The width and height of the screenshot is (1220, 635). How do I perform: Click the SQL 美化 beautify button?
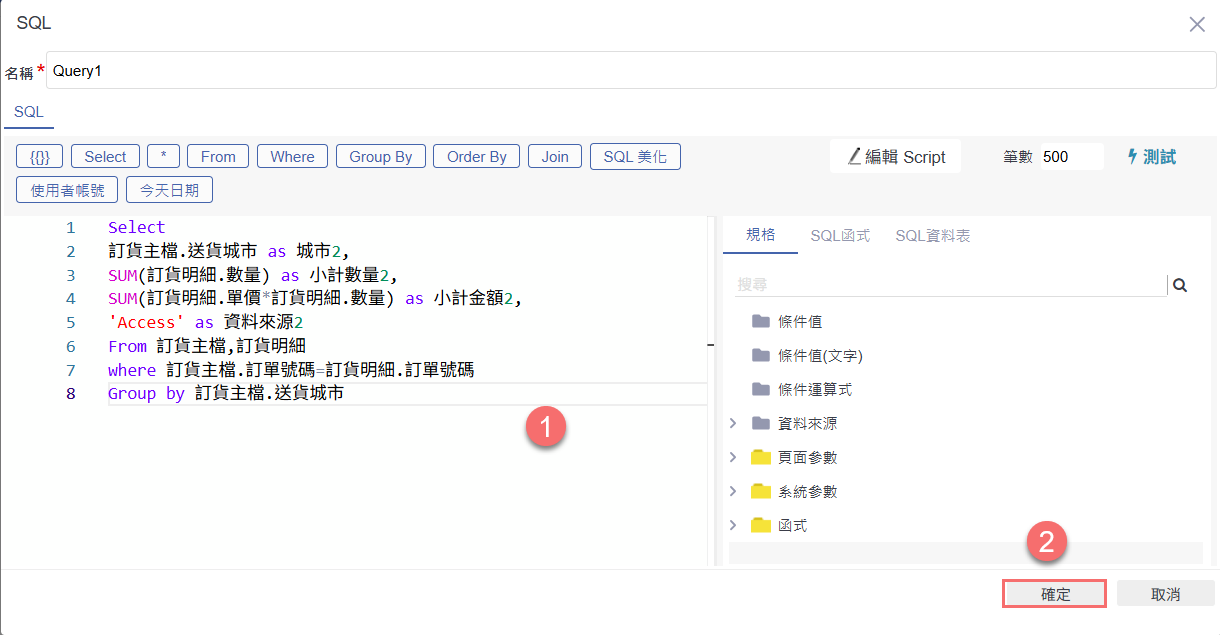pos(635,157)
